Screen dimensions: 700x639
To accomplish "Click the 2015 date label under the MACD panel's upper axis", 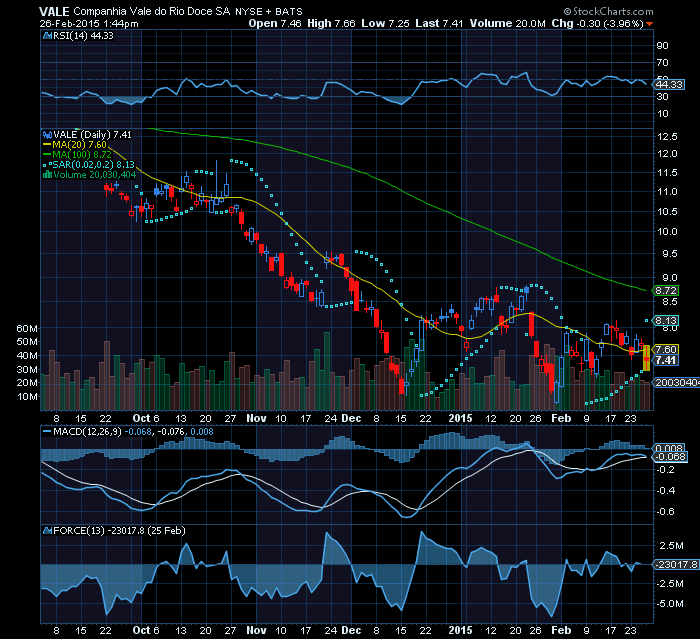I will tap(460, 418).
